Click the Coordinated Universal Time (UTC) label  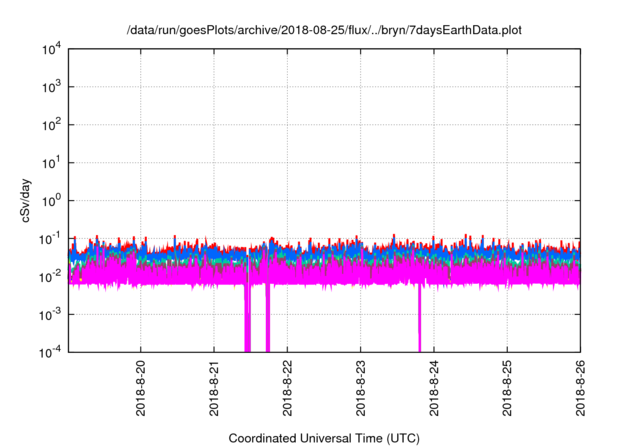coord(324,438)
